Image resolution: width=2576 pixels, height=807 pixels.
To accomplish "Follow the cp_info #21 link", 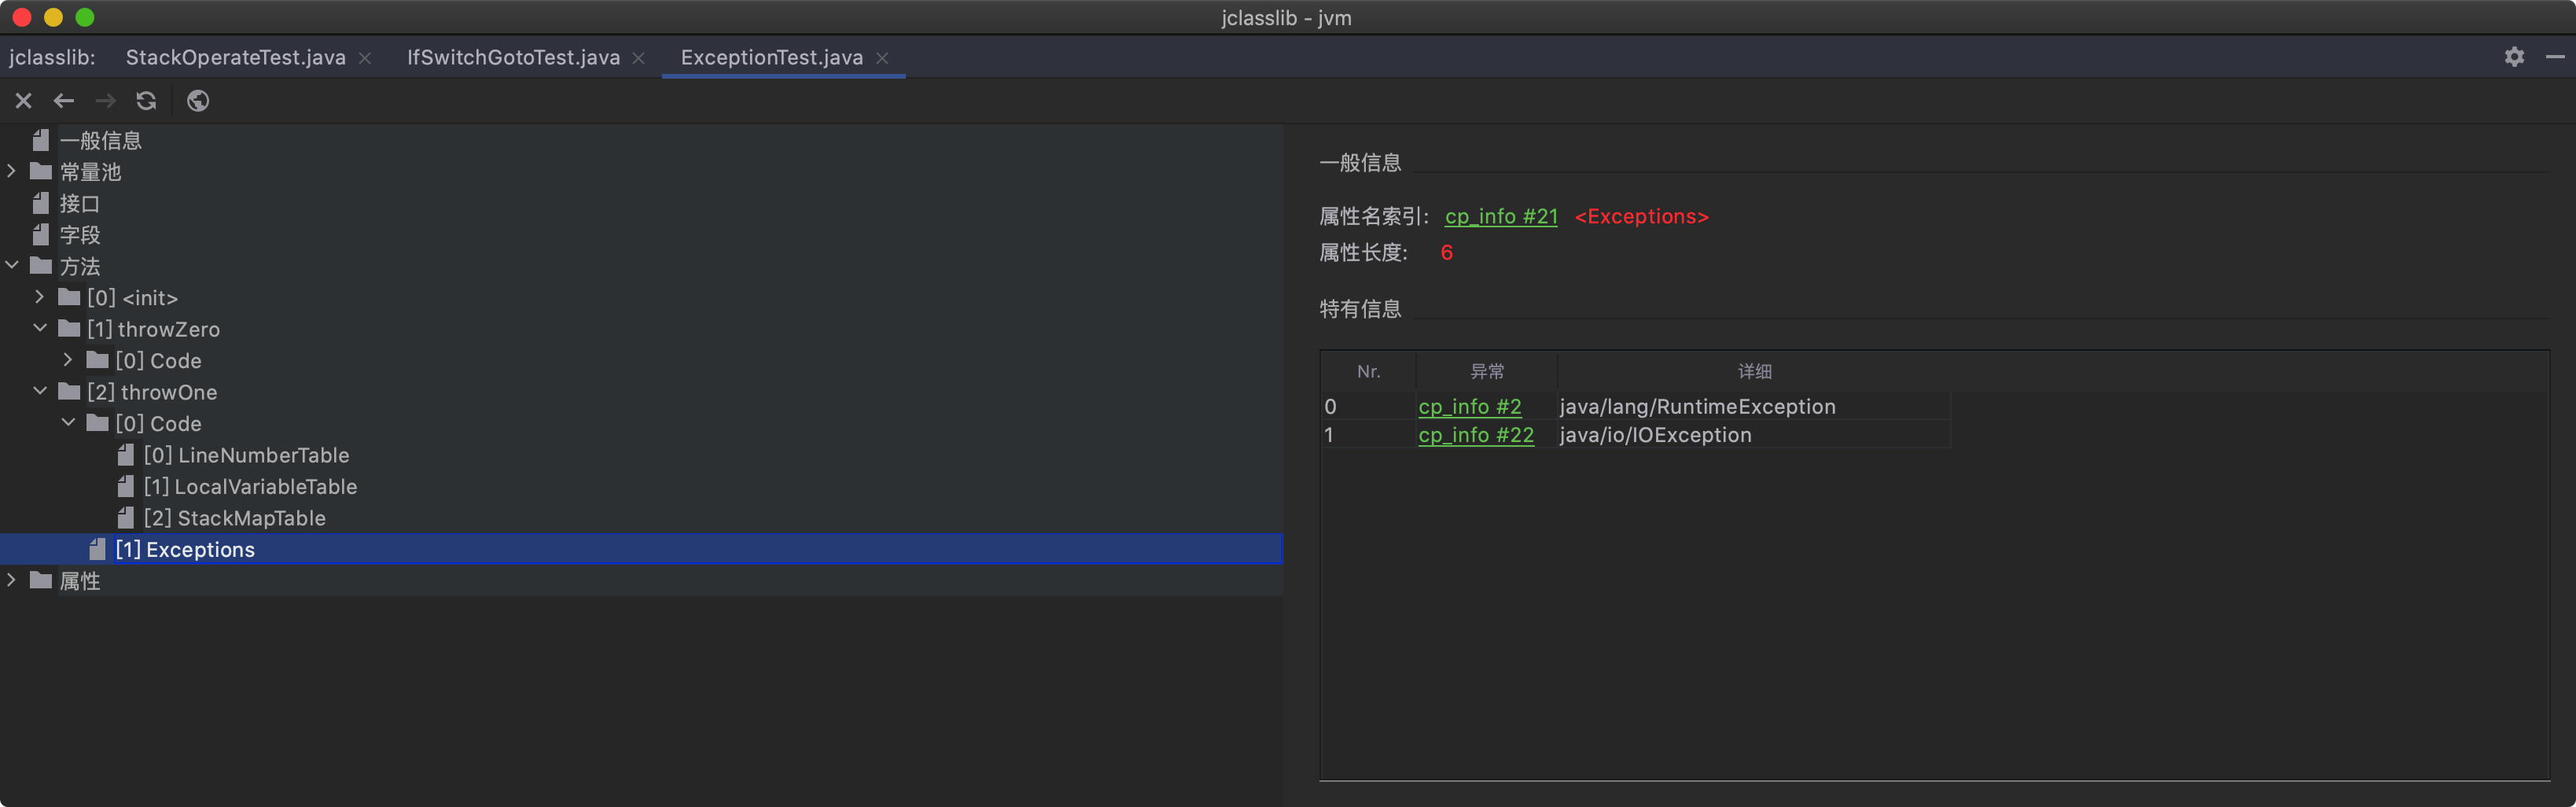I will click(x=1501, y=217).
